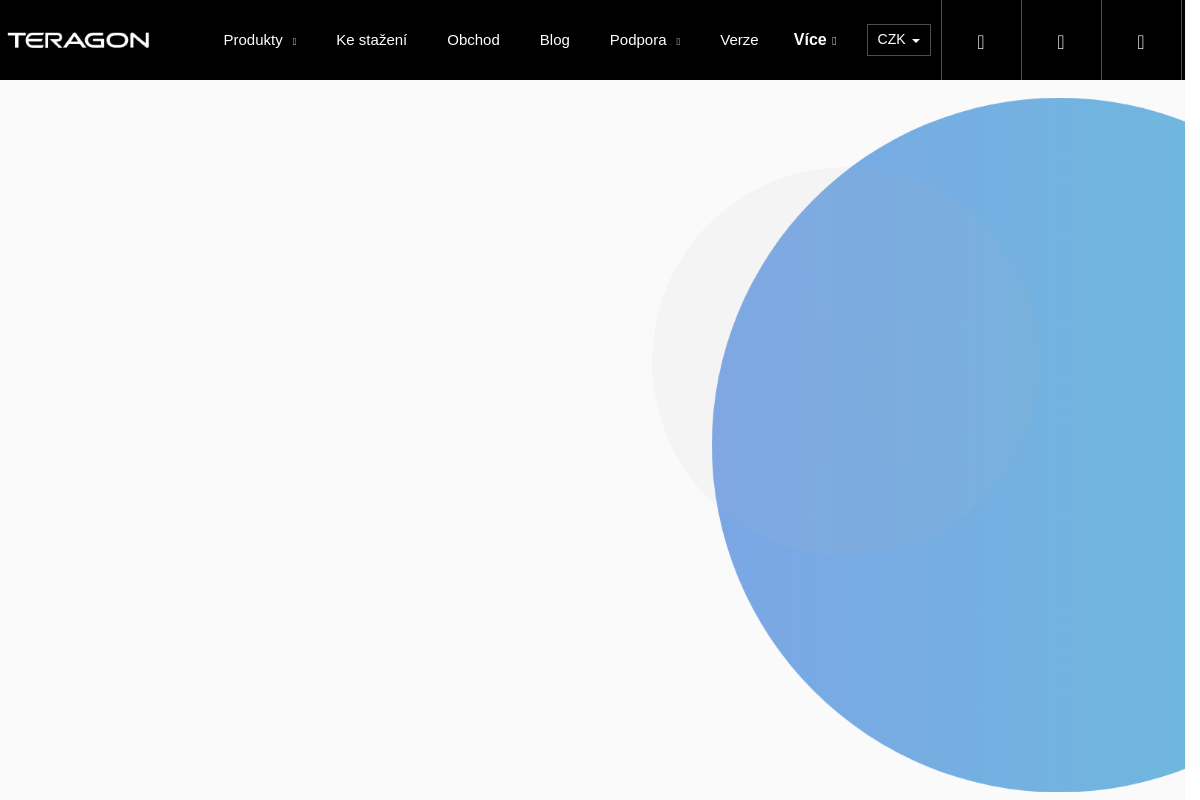Image resolution: width=1200 pixels, height=800 pixels.
Task: Click the last icon button in header
Action: click(x=1141, y=41)
